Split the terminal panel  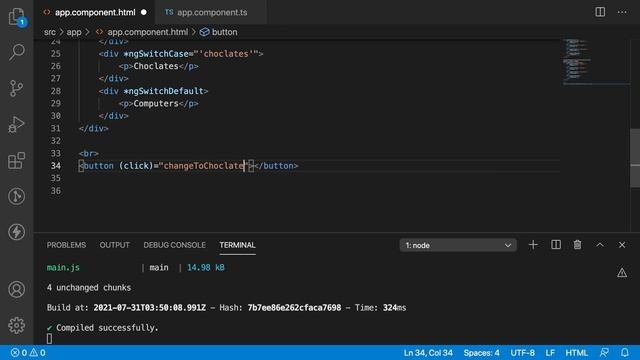[556, 245]
